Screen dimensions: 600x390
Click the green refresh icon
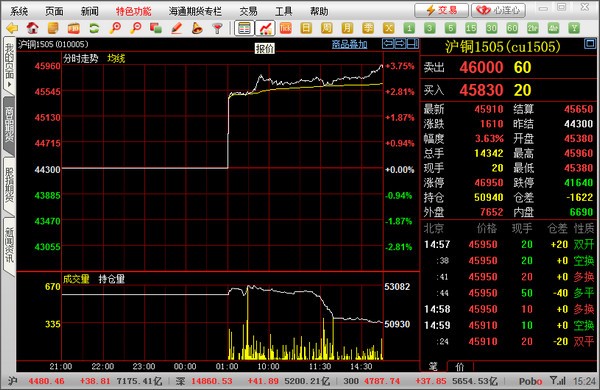[x=94, y=28]
